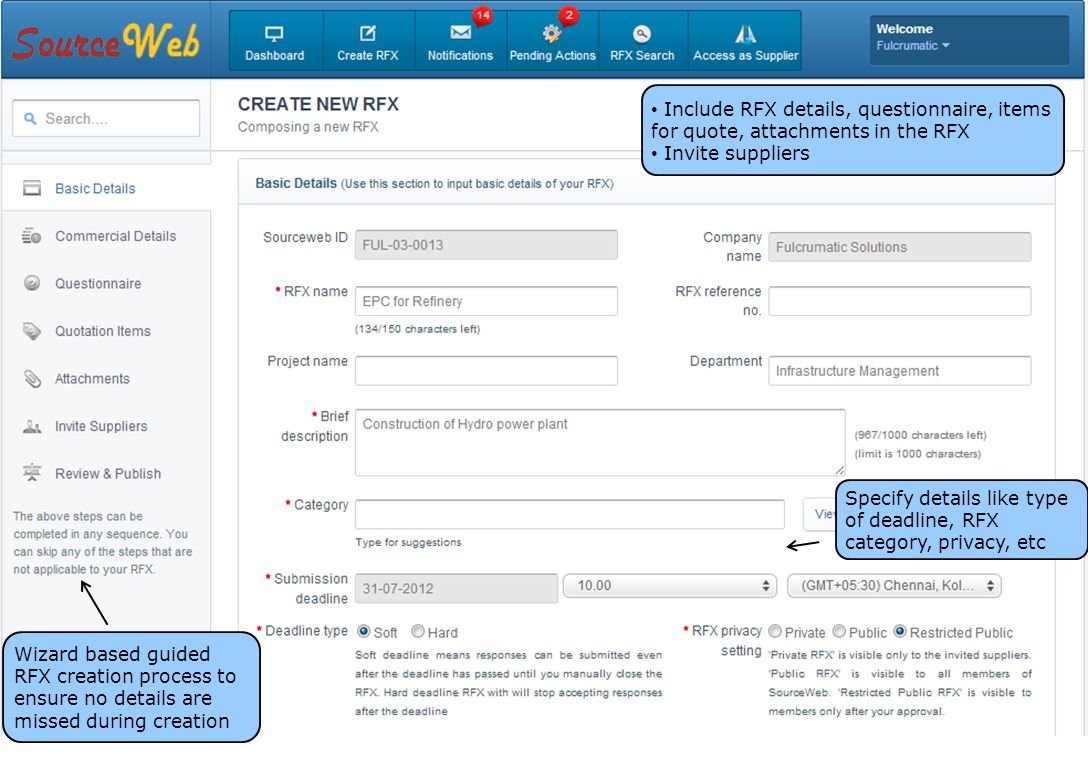Select the Soft deadline type radio

point(364,631)
